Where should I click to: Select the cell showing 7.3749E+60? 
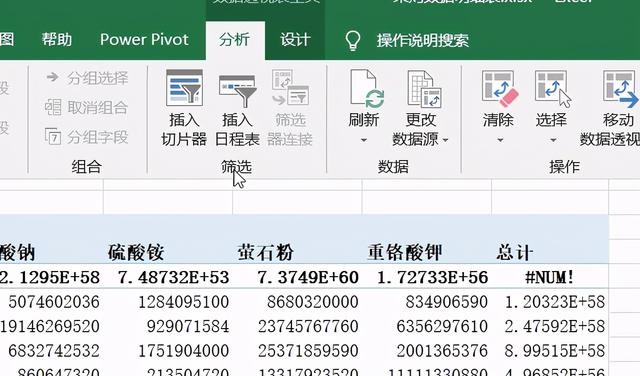[x=297, y=278]
